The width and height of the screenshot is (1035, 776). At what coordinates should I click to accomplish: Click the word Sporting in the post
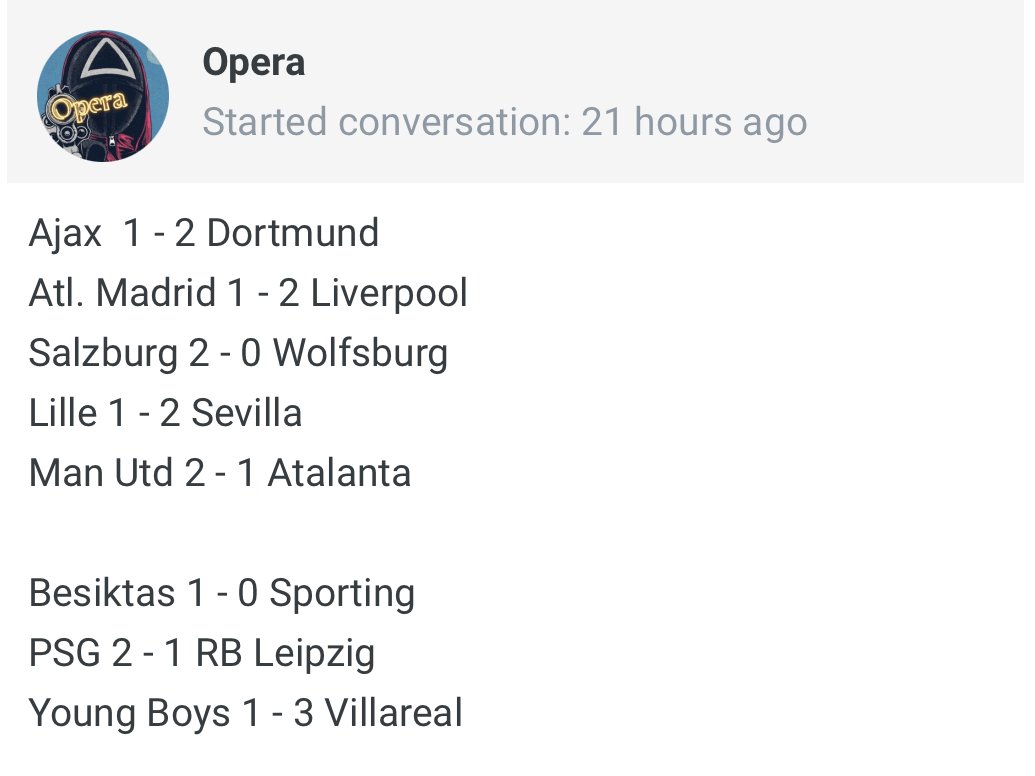[x=342, y=594]
